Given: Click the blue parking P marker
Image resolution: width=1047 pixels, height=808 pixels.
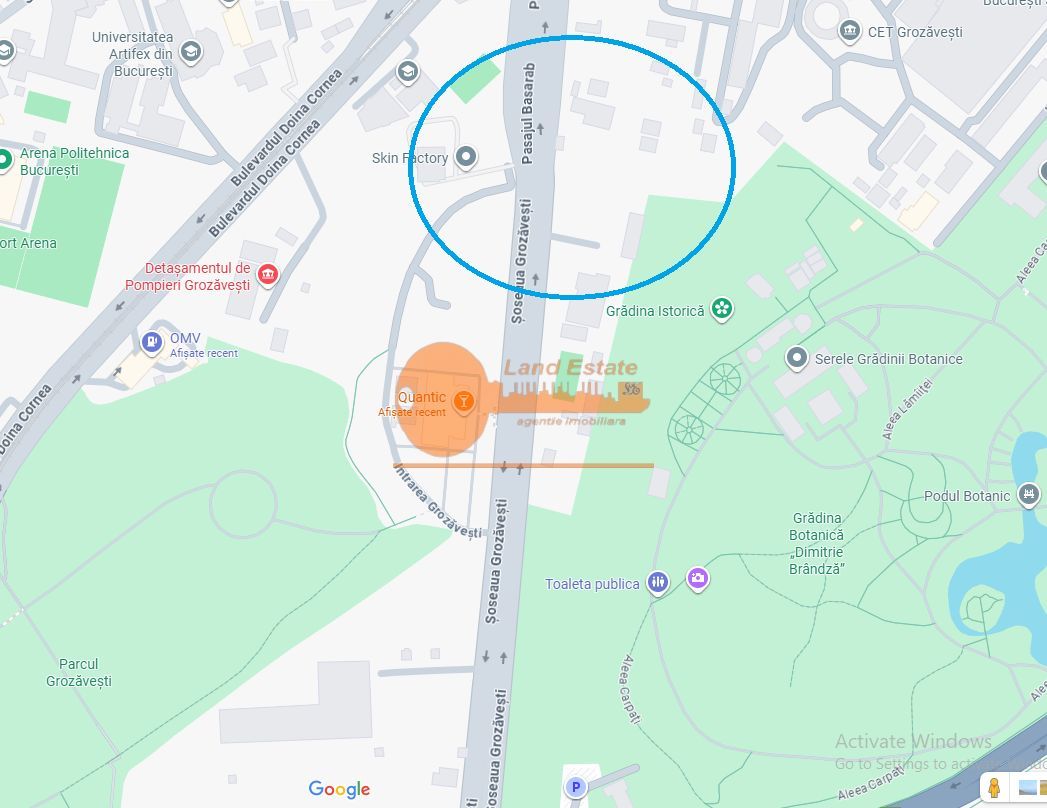Looking at the screenshot, I should point(576,787).
